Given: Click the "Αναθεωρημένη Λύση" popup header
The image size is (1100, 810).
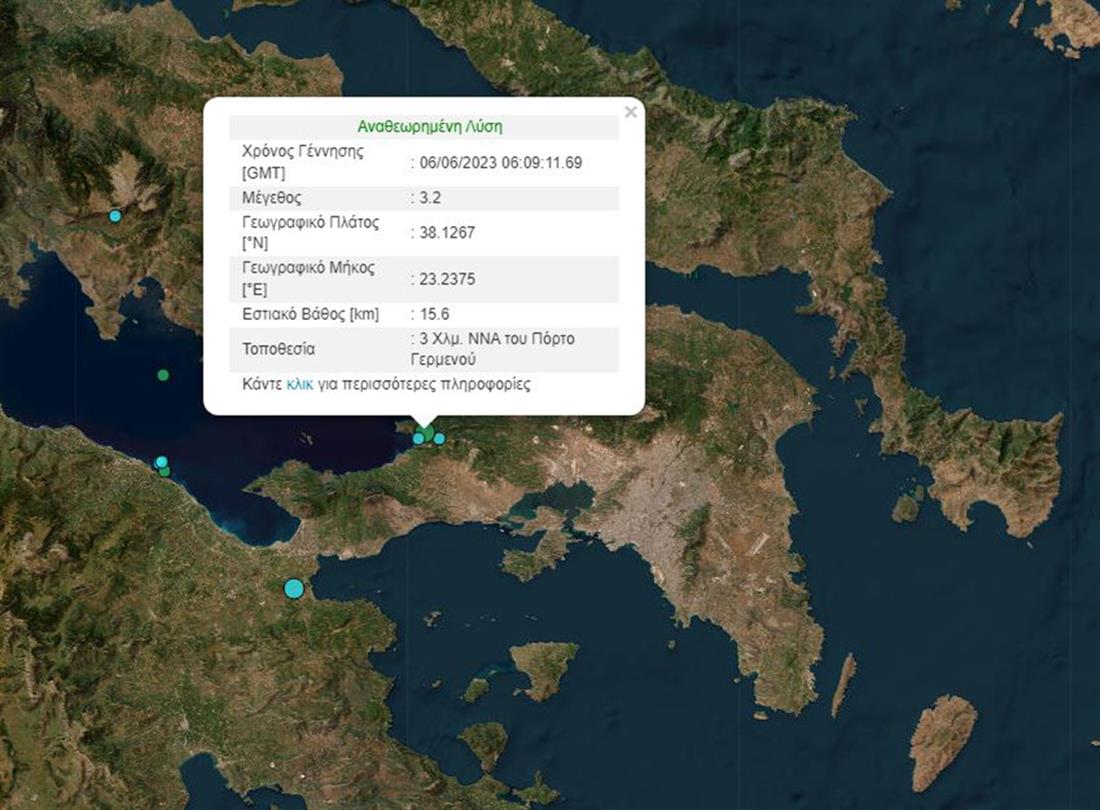Looking at the screenshot, I should pyautogui.click(x=429, y=127).
